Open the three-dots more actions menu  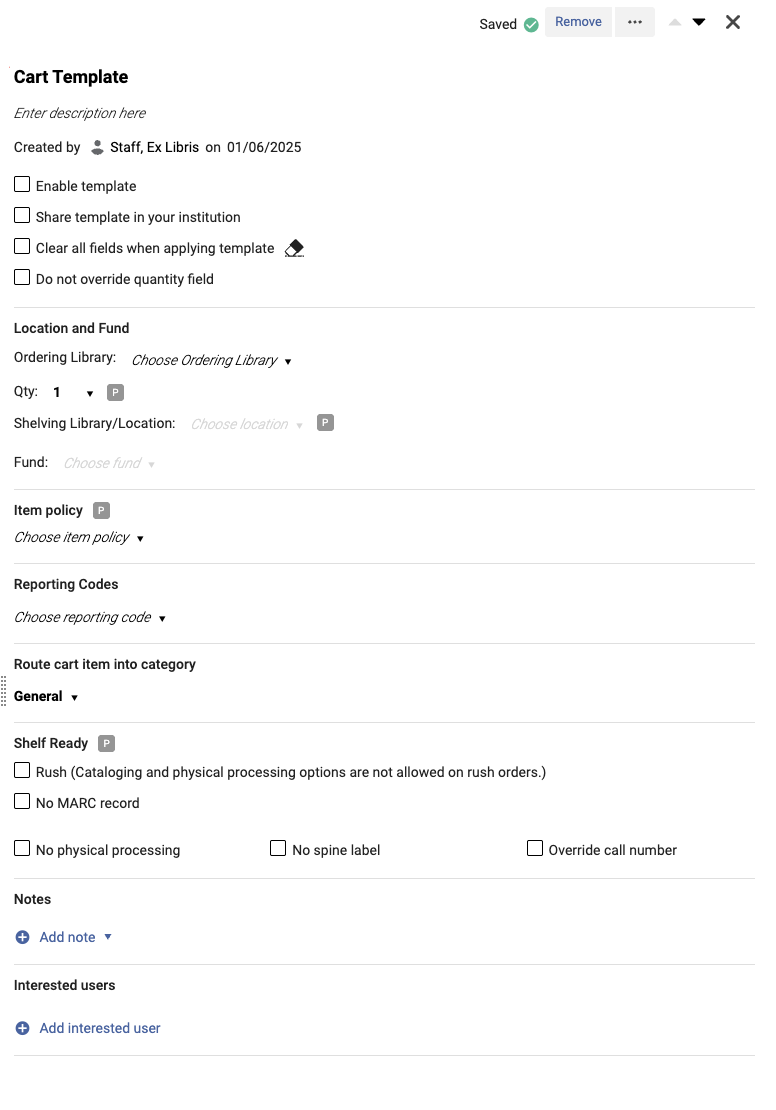point(635,22)
